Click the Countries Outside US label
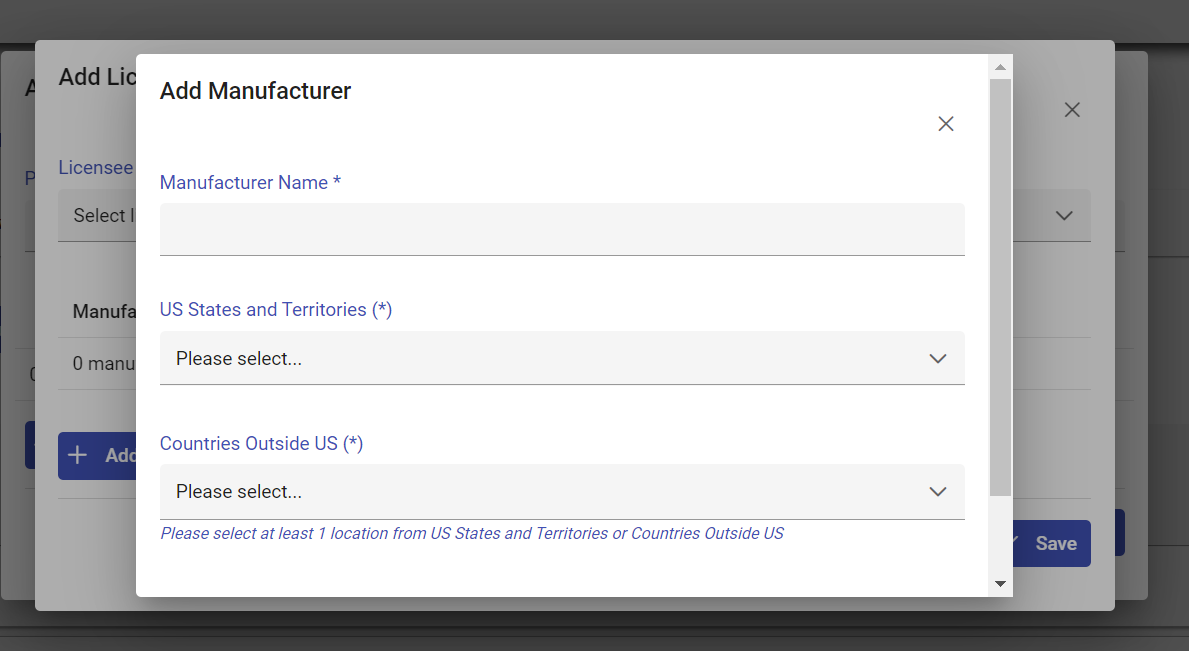 point(261,443)
